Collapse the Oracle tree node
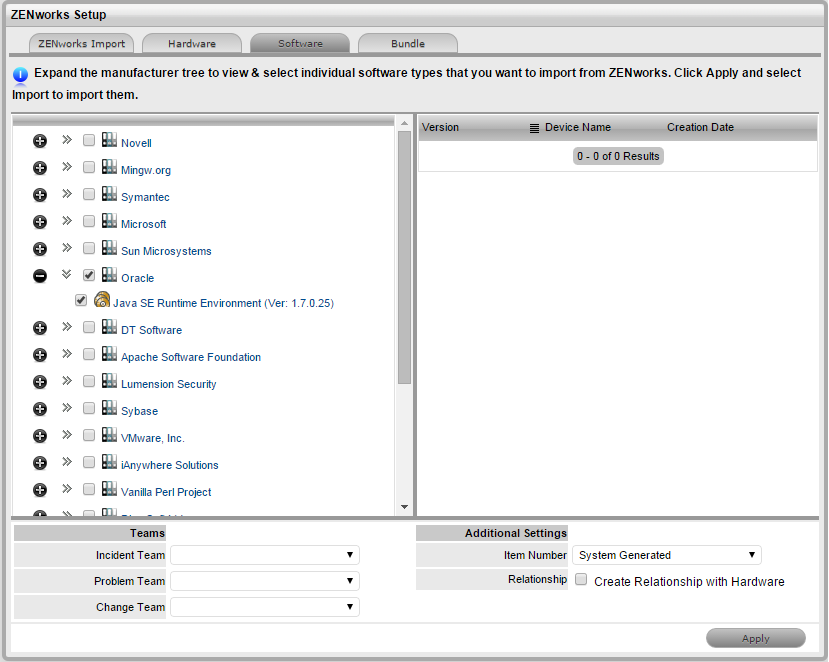 [x=40, y=276]
